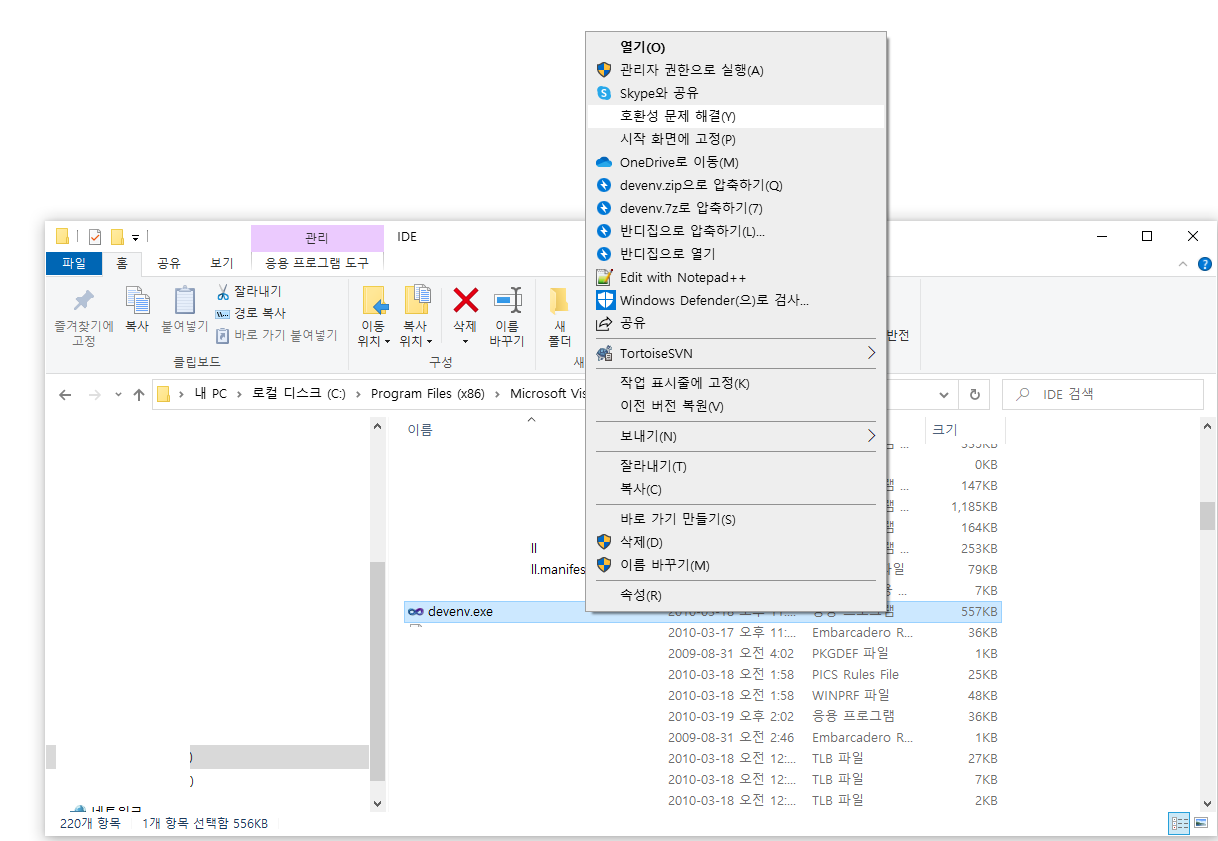The height and width of the screenshot is (841, 1218).
Task: Open the 파일 (File) ribbon tab
Action: pos(74,263)
